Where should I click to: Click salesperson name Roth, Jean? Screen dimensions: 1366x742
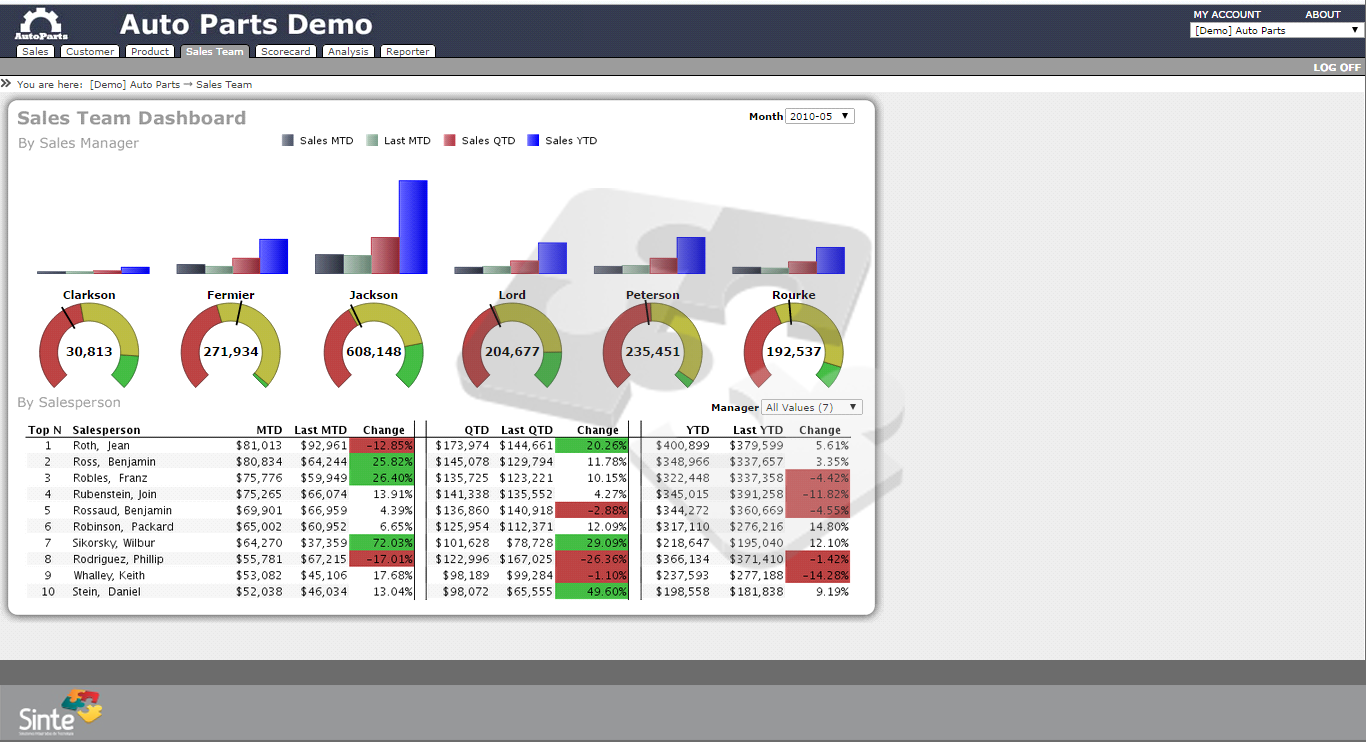point(101,446)
